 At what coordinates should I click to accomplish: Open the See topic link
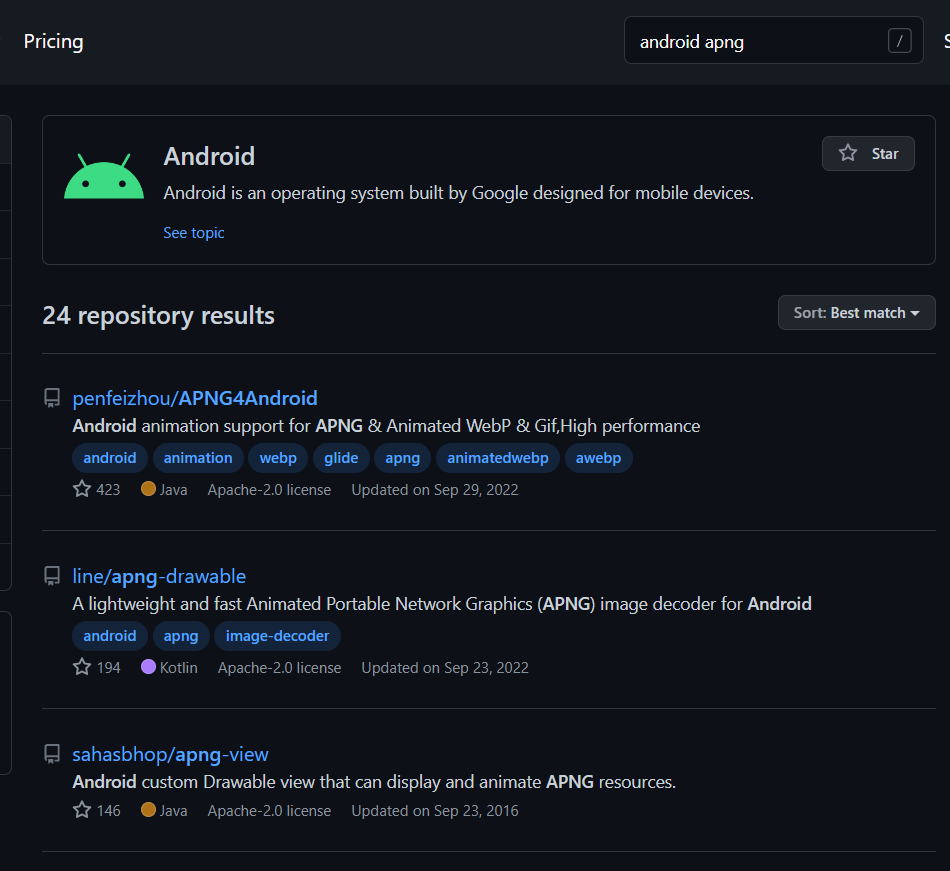pyautogui.click(x=194, y=233)
